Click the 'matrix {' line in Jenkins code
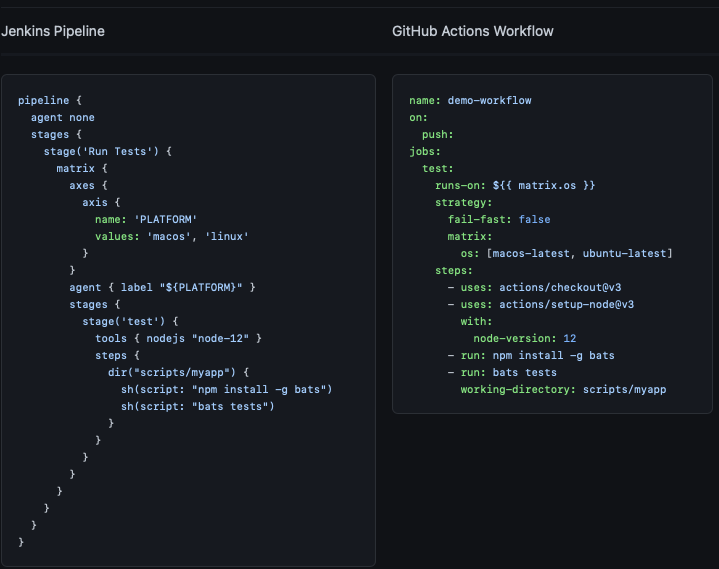Viewport: 719px width, 569px height. pyautogui.click(x=82, y=168)
